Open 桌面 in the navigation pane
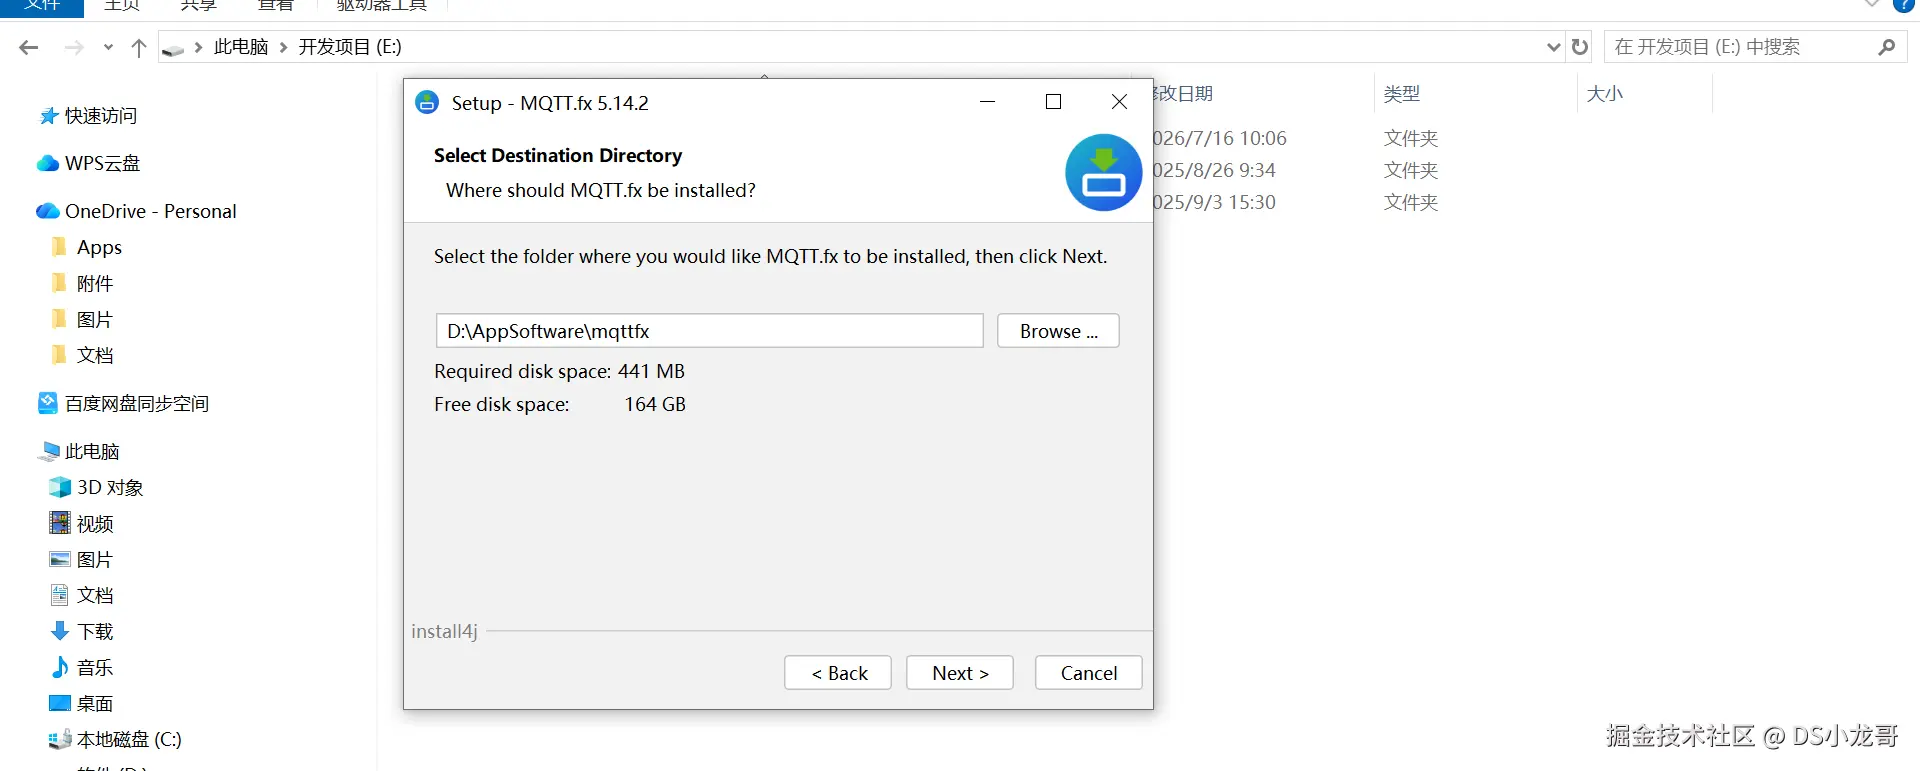1920x771 pixels. click(x=82, y=703)
